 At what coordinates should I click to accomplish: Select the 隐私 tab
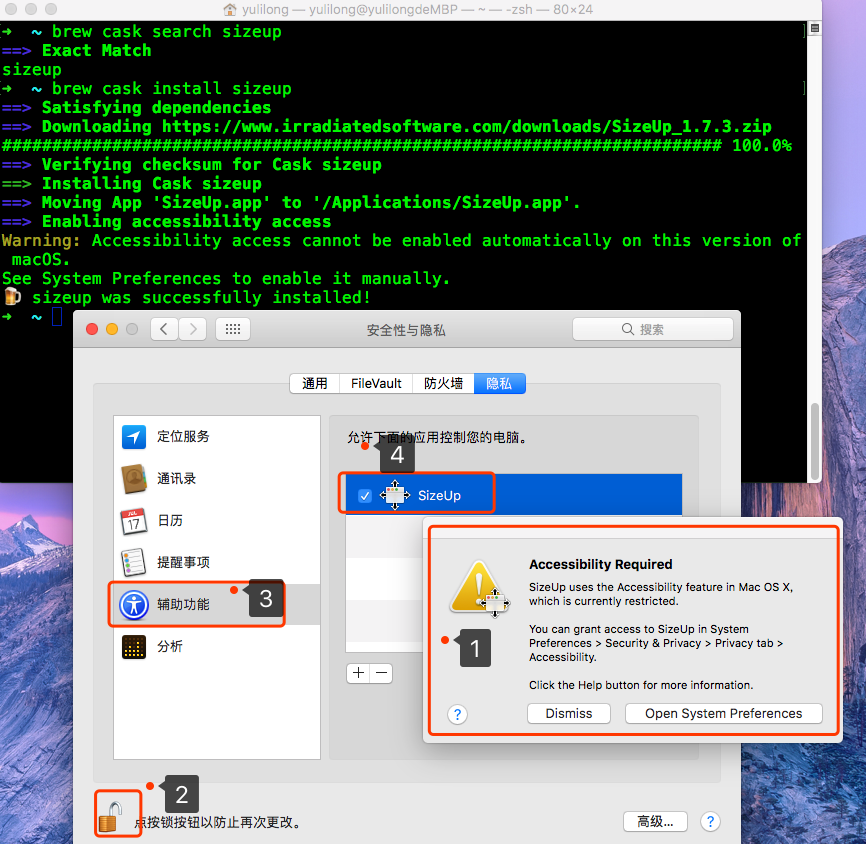(x=499, y=383)
